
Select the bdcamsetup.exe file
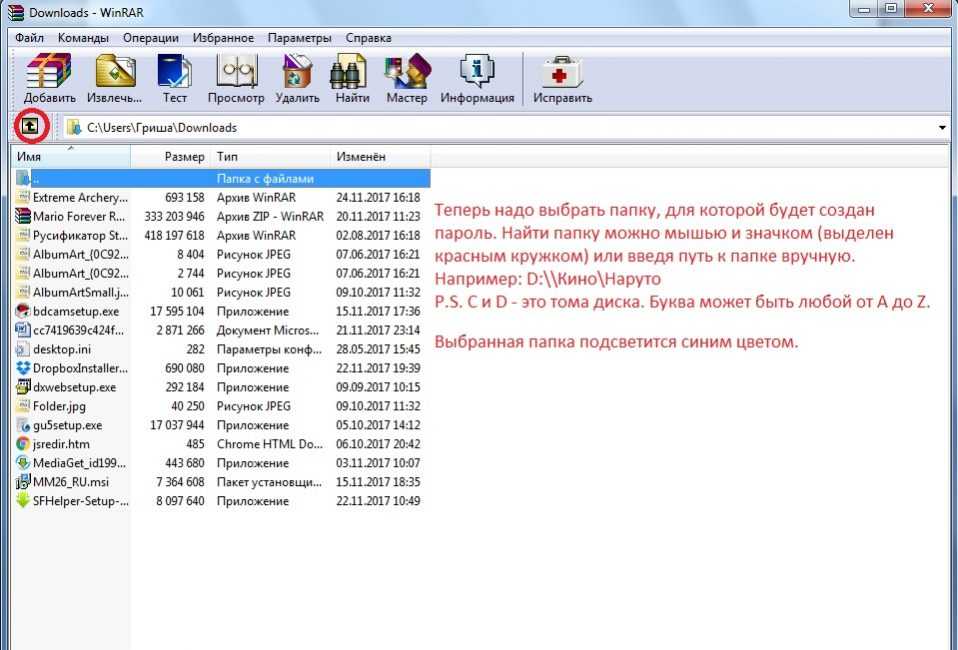(75, 312)
